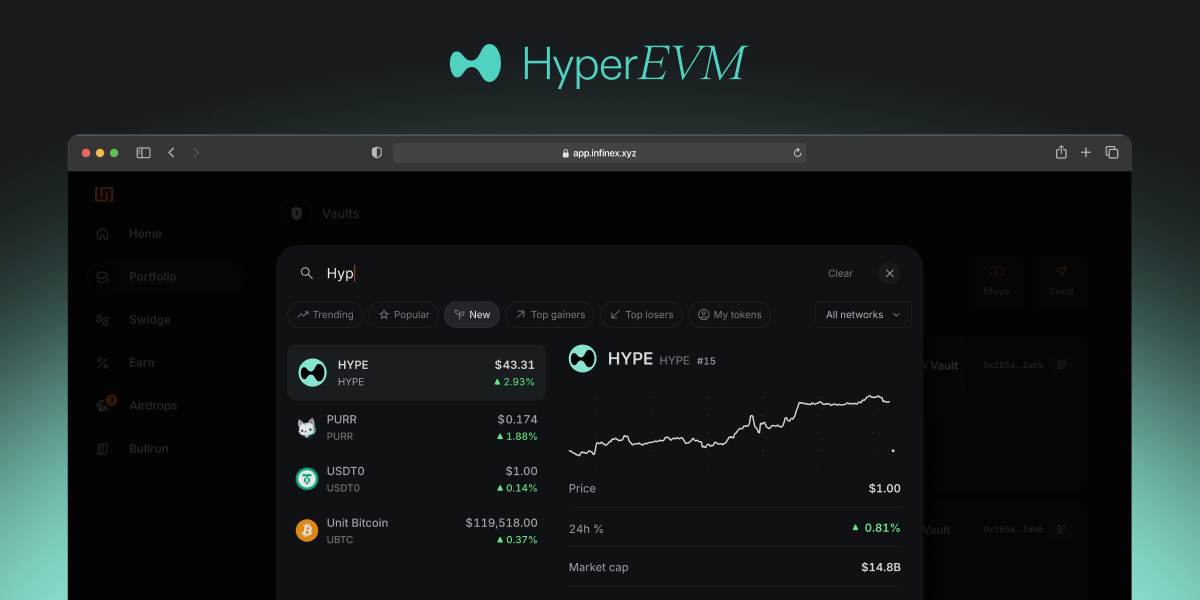The height and width of the screenshot is (600, 1200).
Task: Click the browser share icon
Action: [1061, 153]
